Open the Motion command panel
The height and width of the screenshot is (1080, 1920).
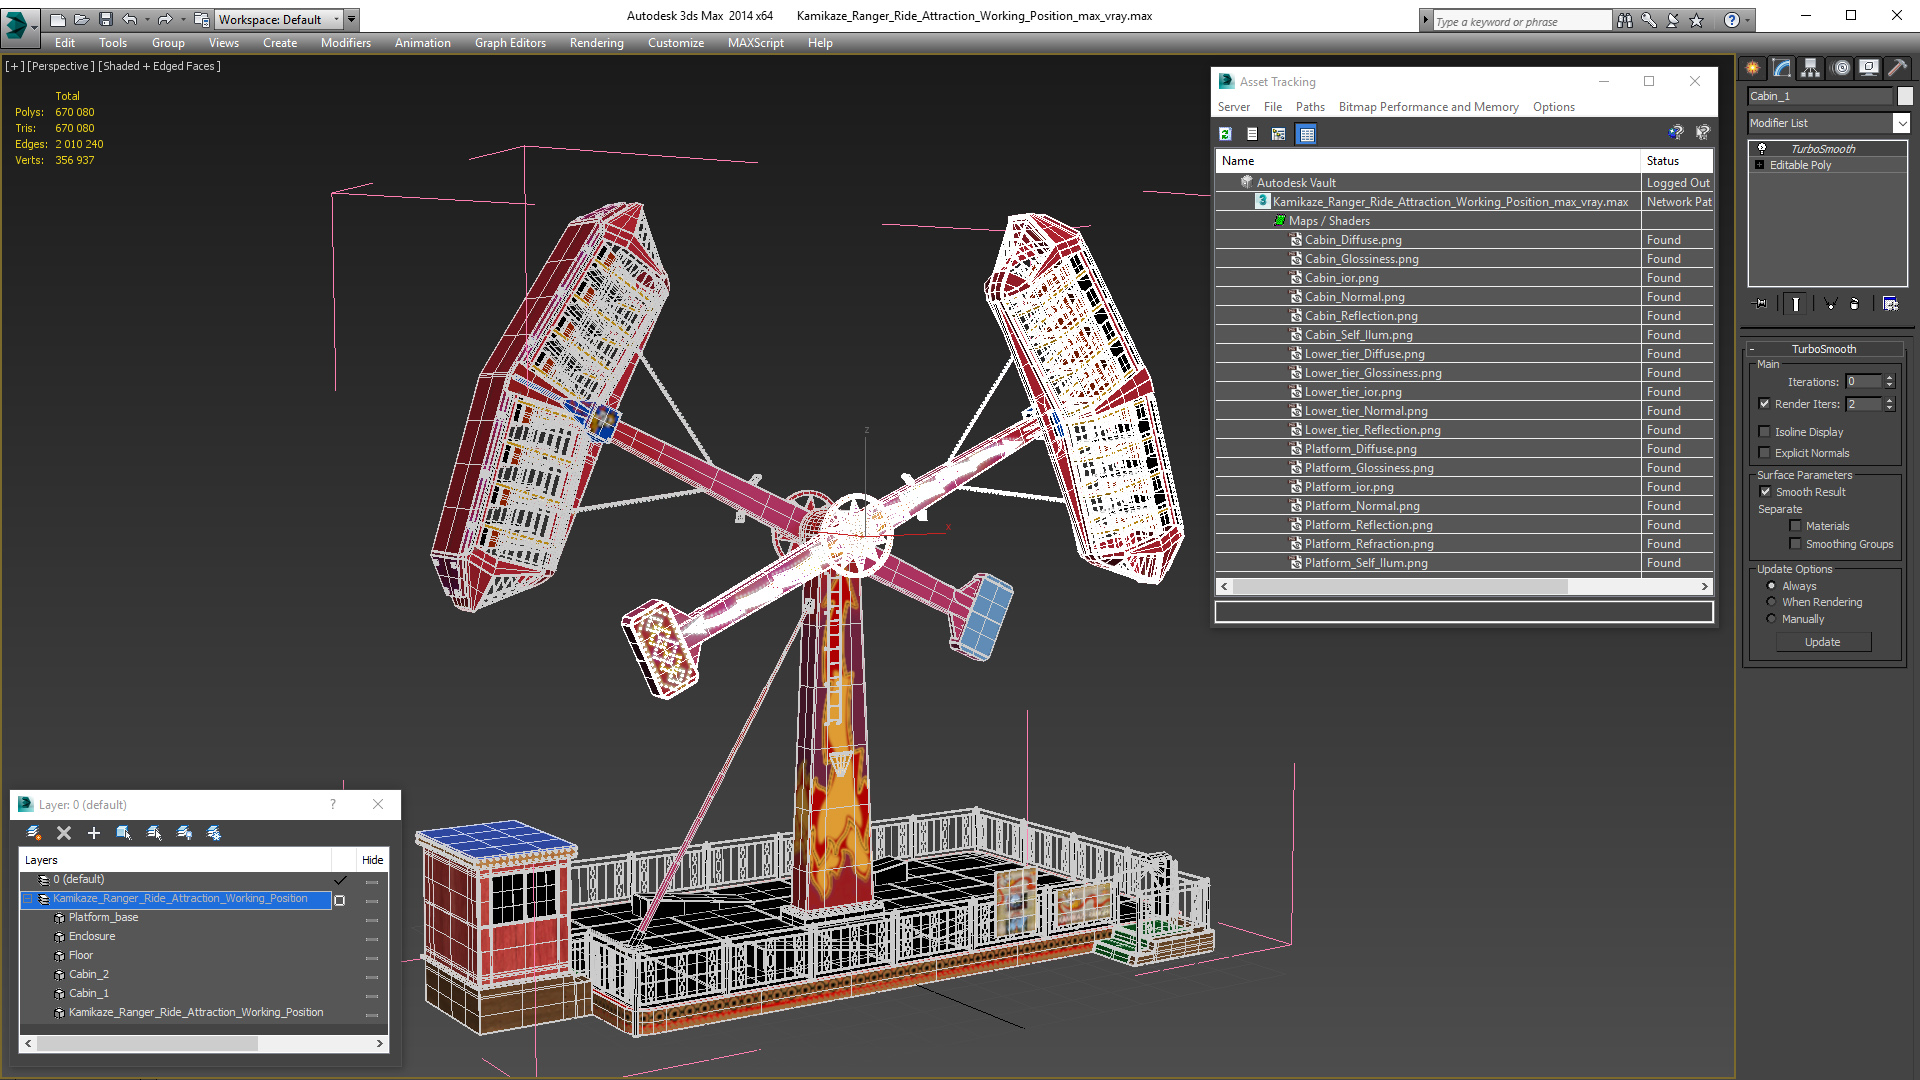click(x=1840, y=68)
